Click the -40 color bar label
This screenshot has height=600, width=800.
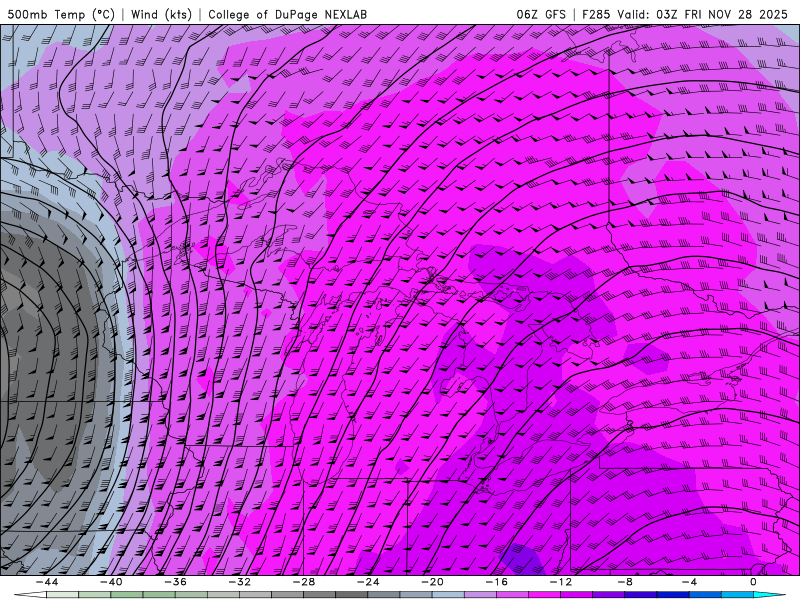pos(111,582)
